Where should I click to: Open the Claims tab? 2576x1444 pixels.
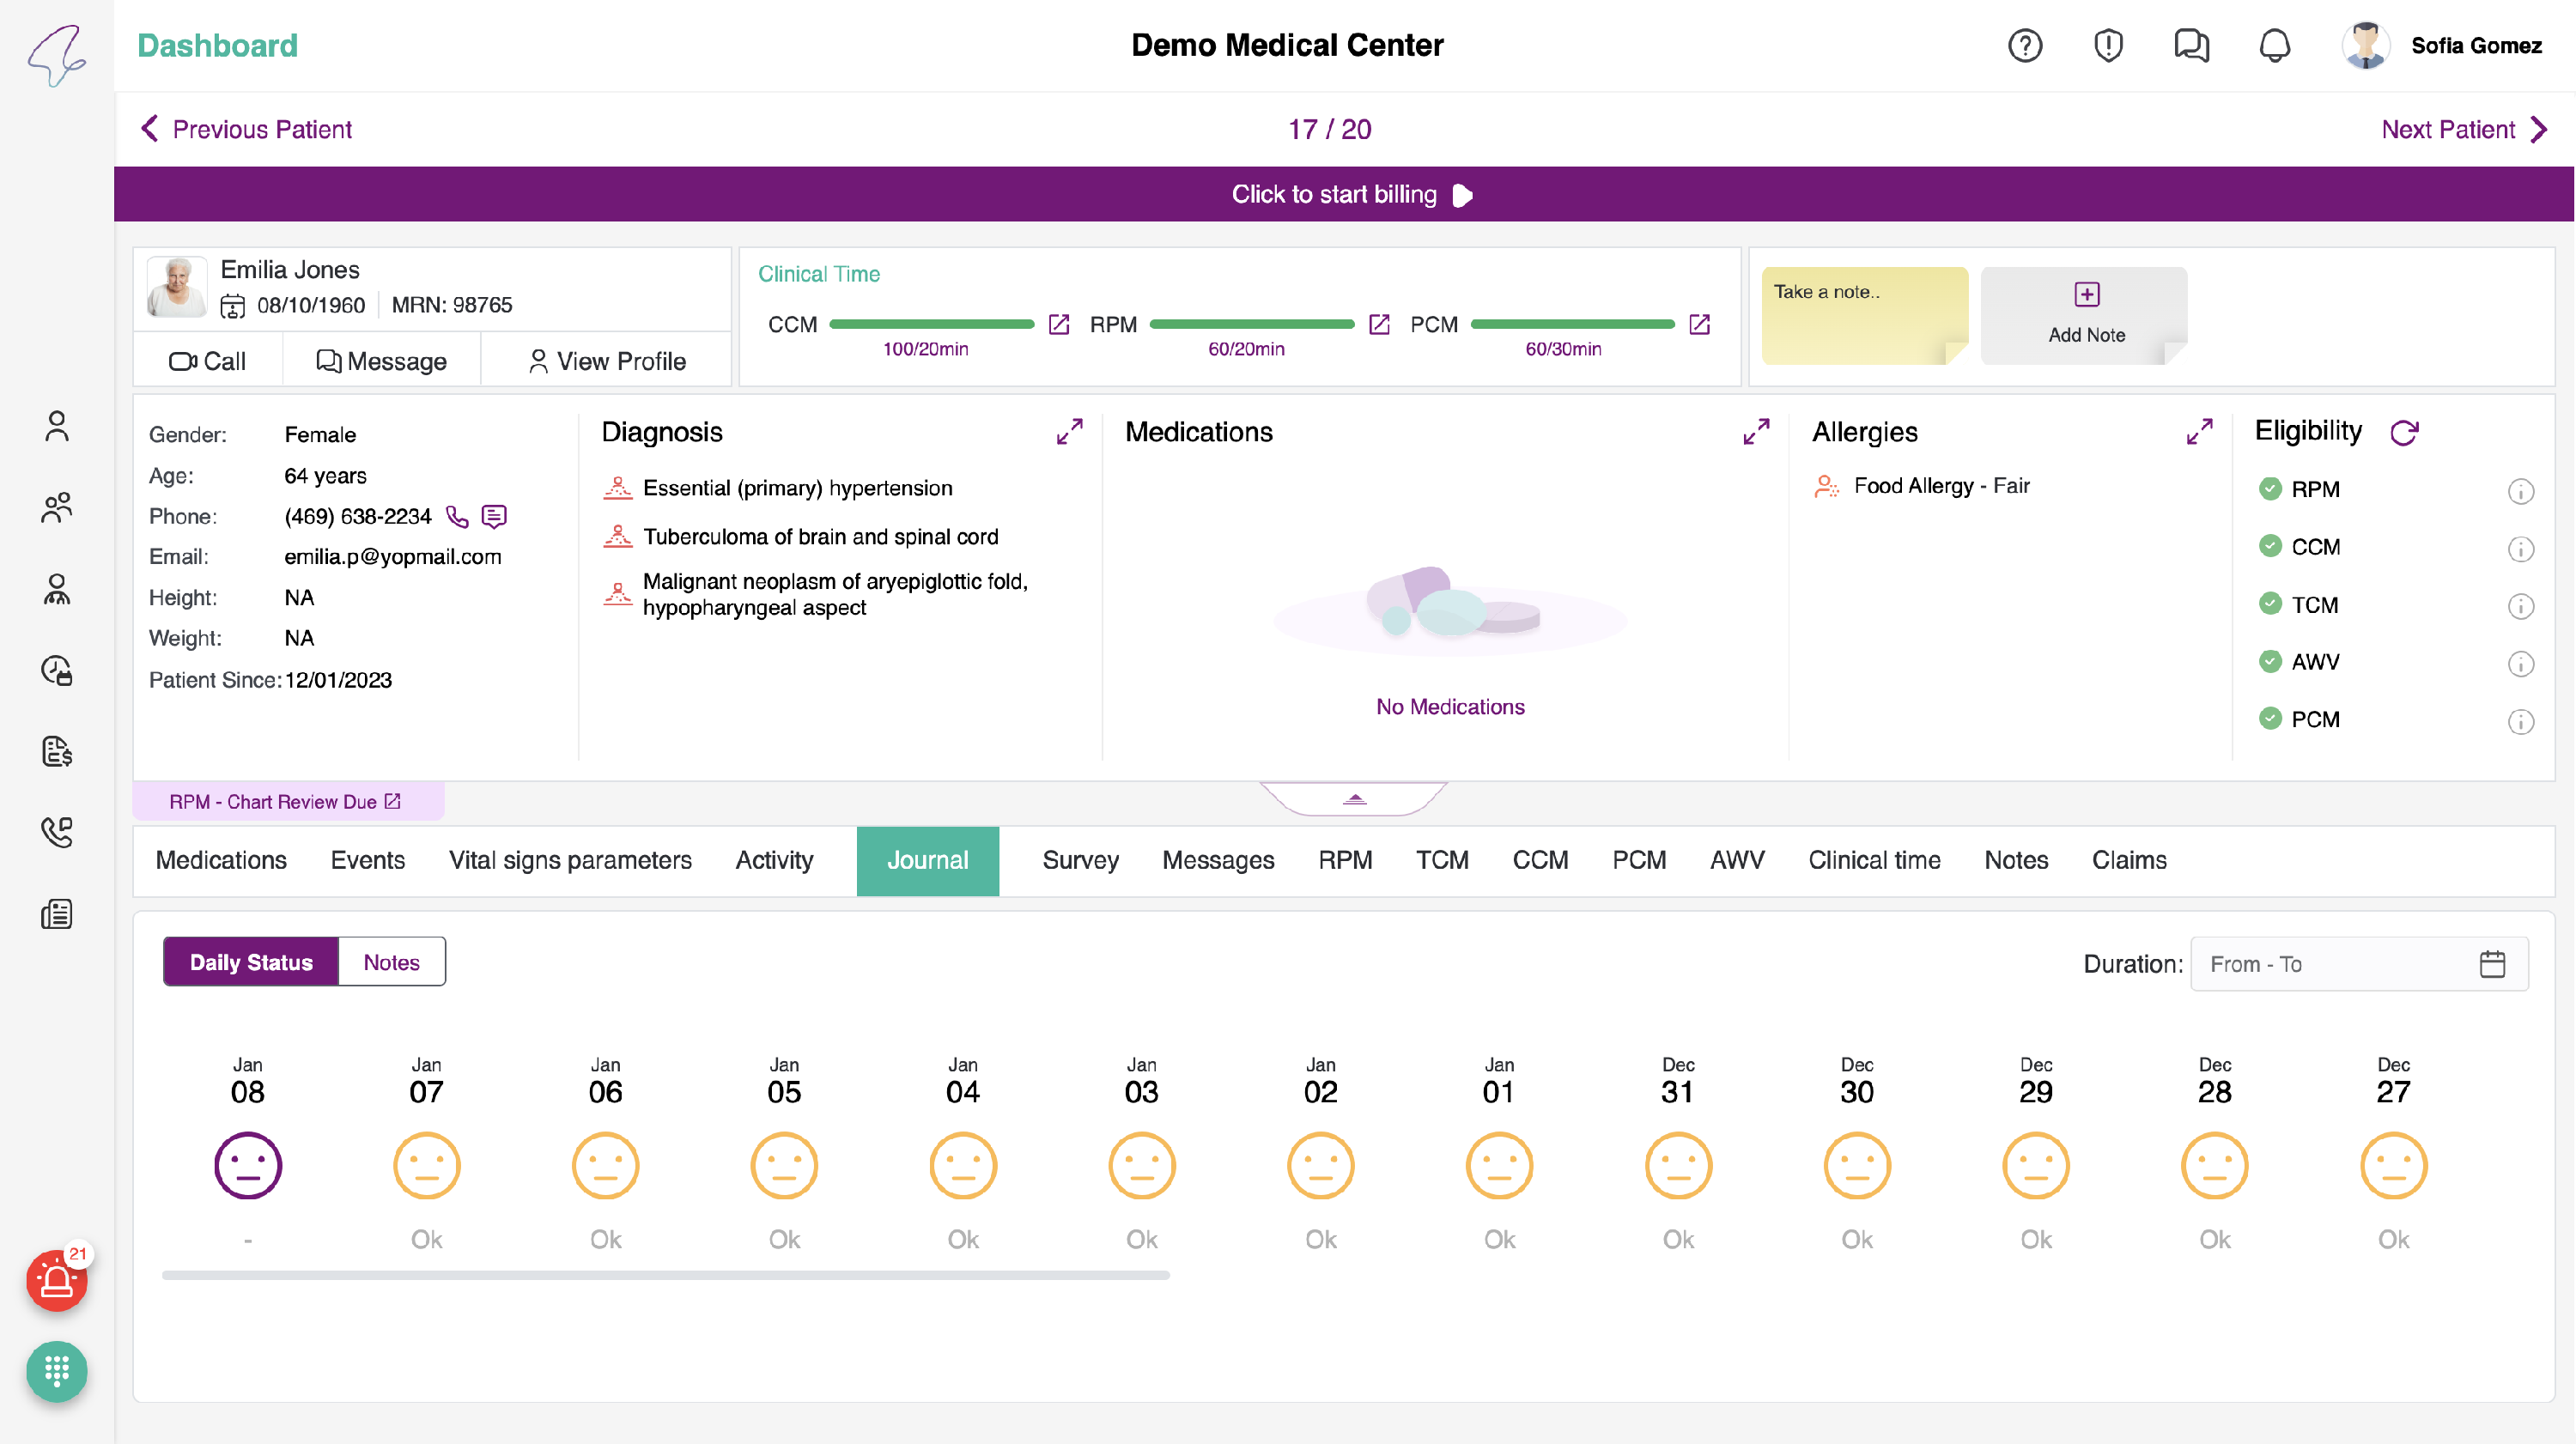coord(2128,860)
